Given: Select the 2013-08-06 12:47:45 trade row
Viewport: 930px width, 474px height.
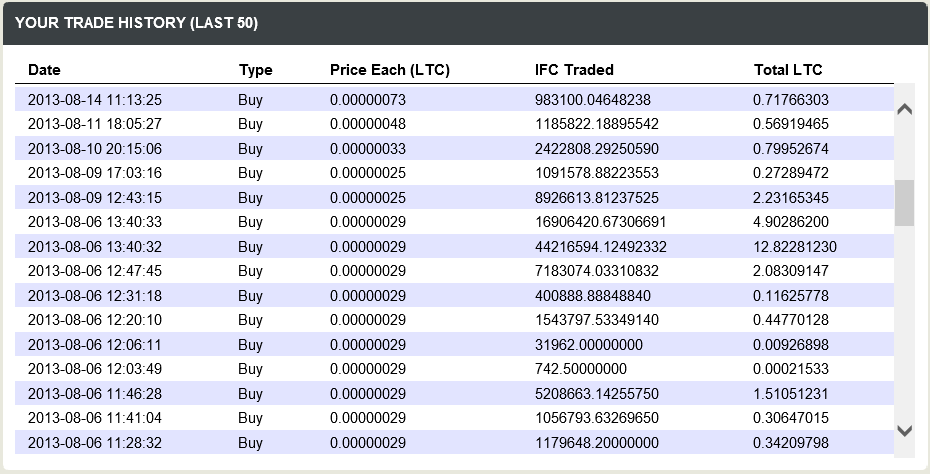Looking at the screenshot, I should 454,271.
